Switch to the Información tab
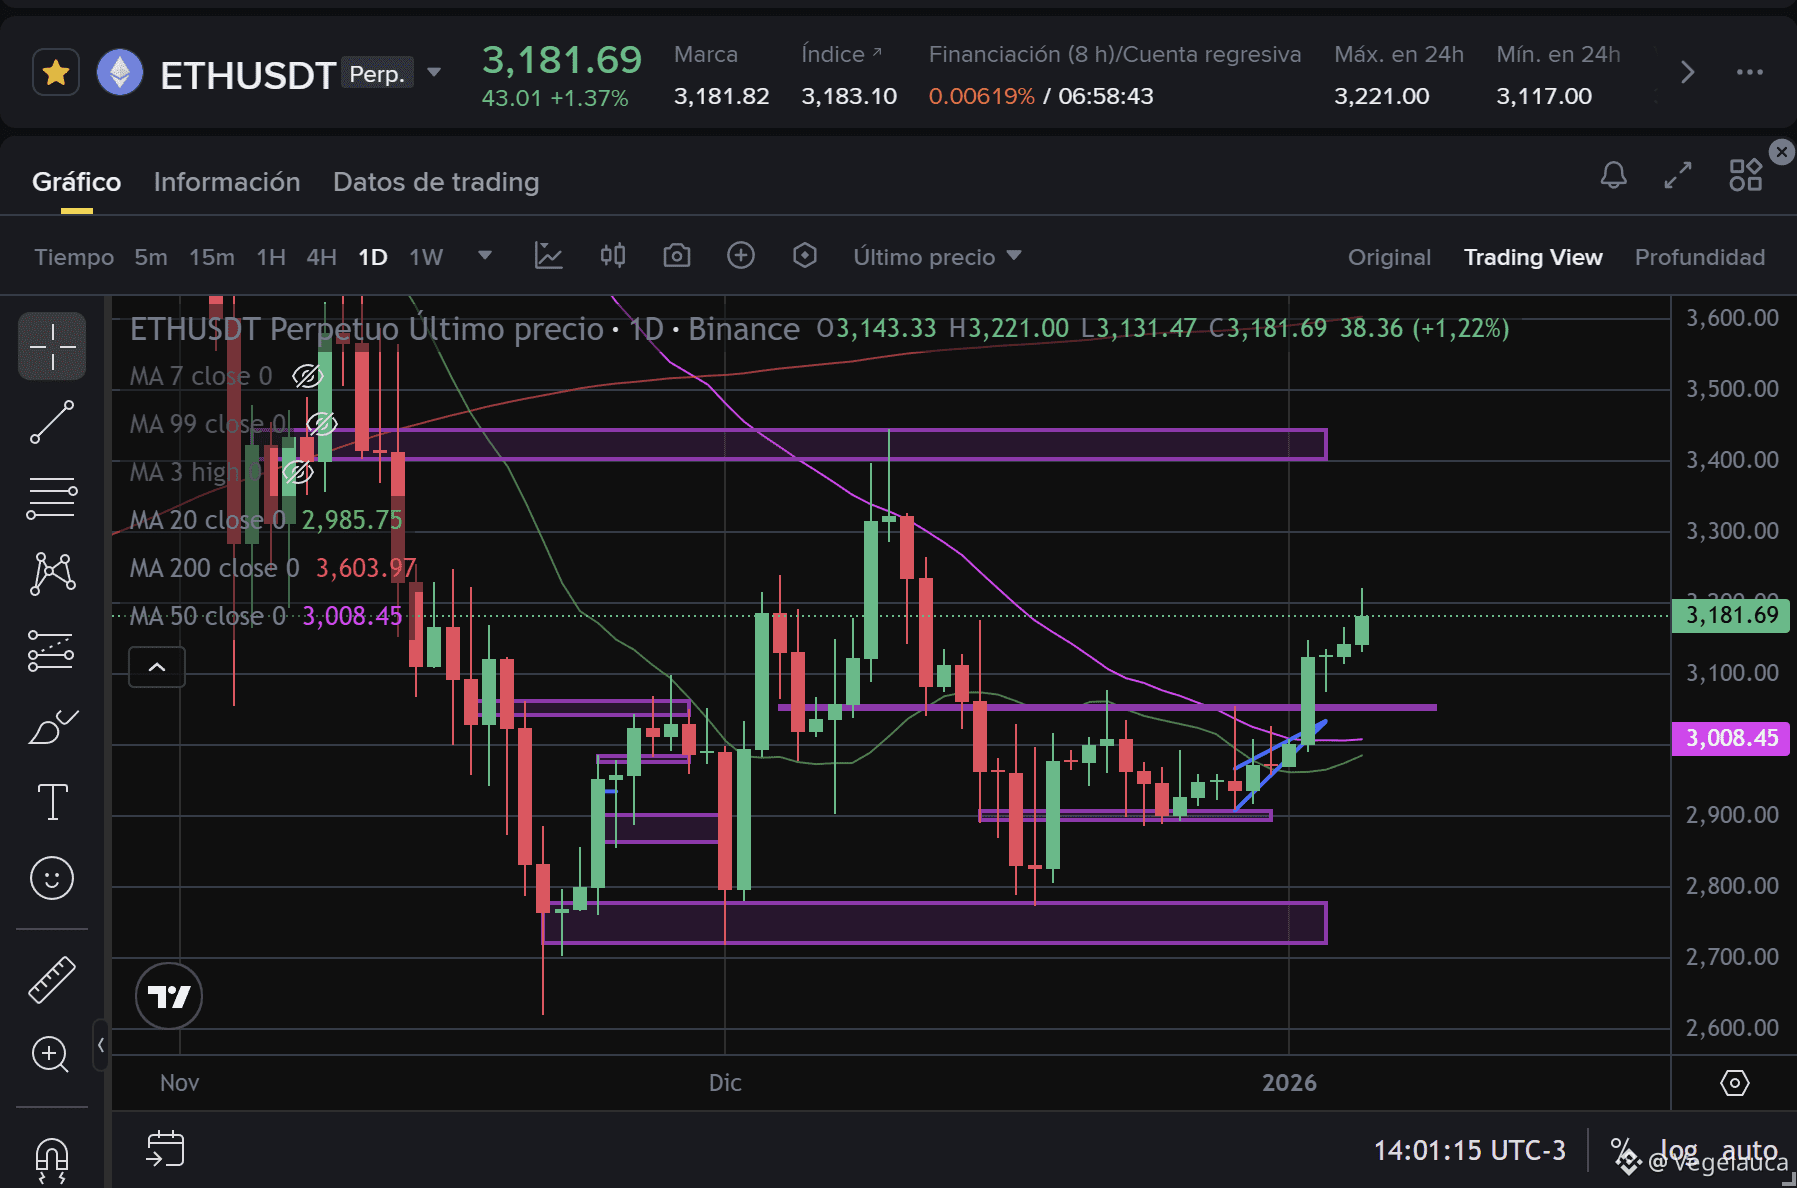1797x1188 pixels. (x=227, y=182)
